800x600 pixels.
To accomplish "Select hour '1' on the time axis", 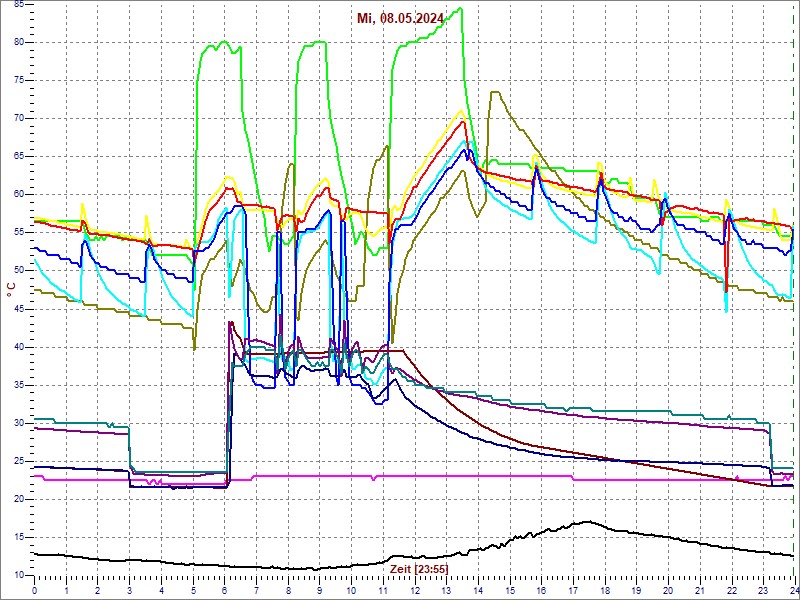I will coord(66,590).
